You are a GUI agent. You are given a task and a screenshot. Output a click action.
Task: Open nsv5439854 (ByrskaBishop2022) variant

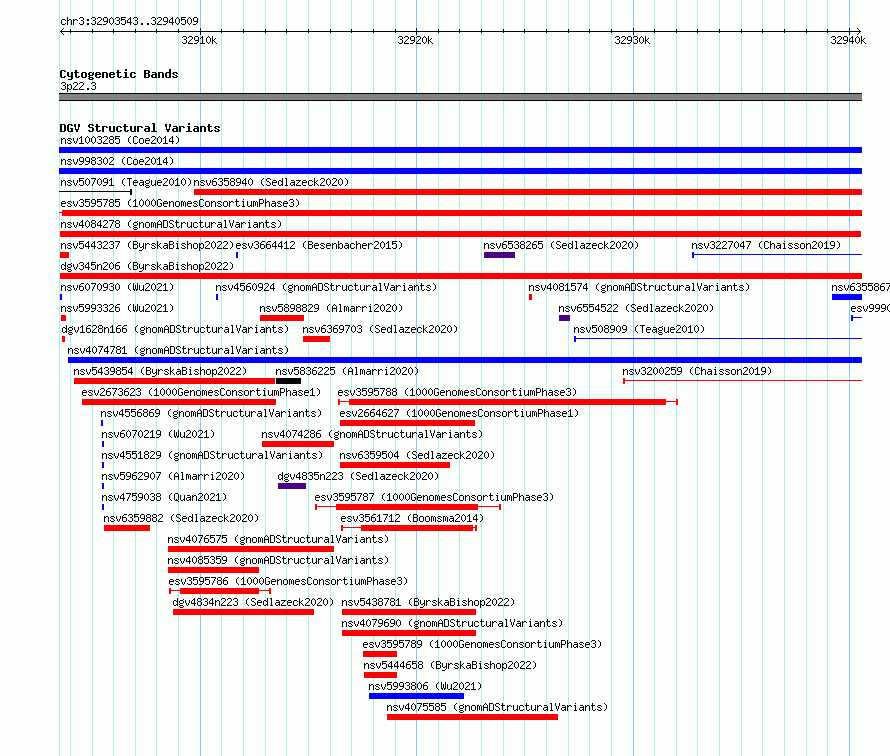(x=160, y=371)
